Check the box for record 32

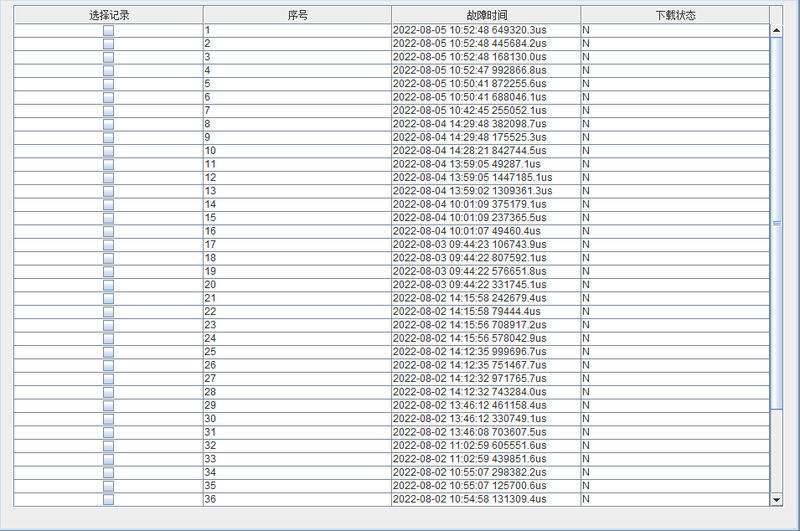108,446
